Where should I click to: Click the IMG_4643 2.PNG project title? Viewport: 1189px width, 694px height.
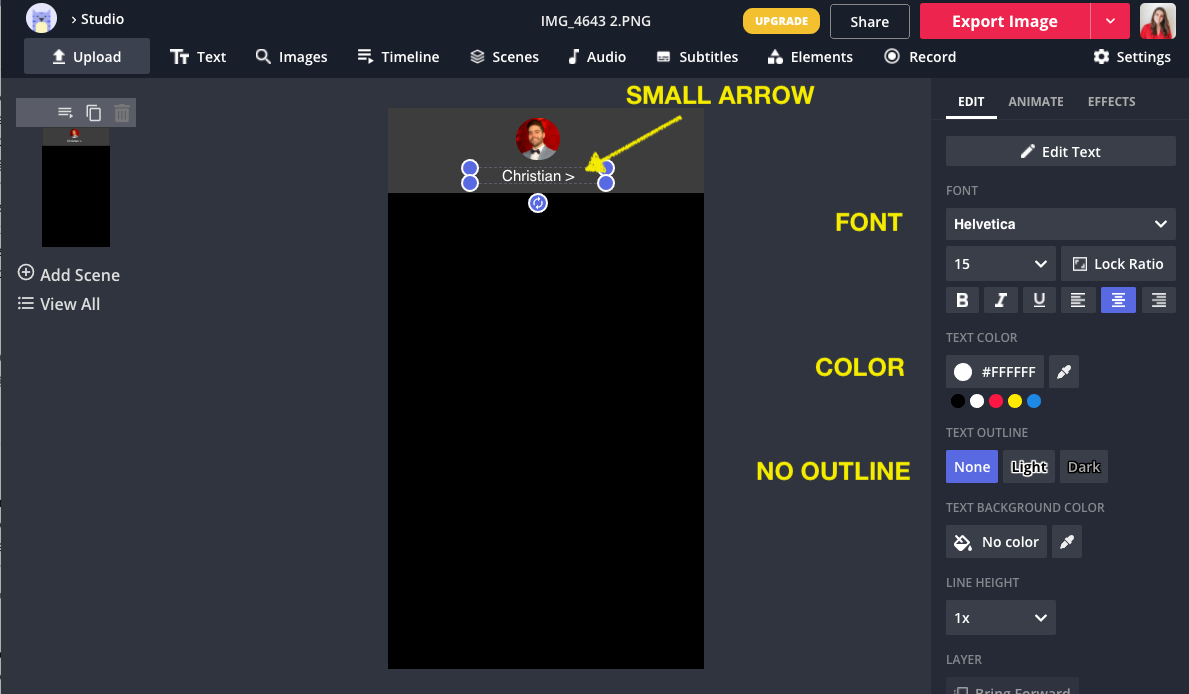tap(595, 21)
